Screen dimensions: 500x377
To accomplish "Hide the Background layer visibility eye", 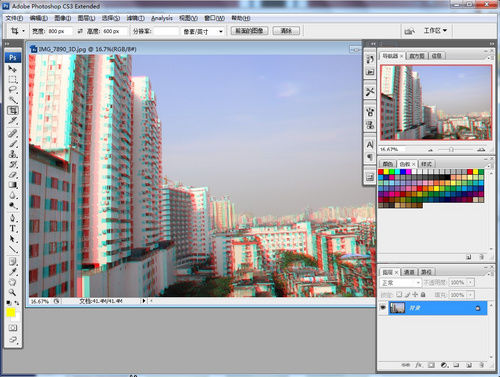I will pyautogui.click(x=383, y=307).
